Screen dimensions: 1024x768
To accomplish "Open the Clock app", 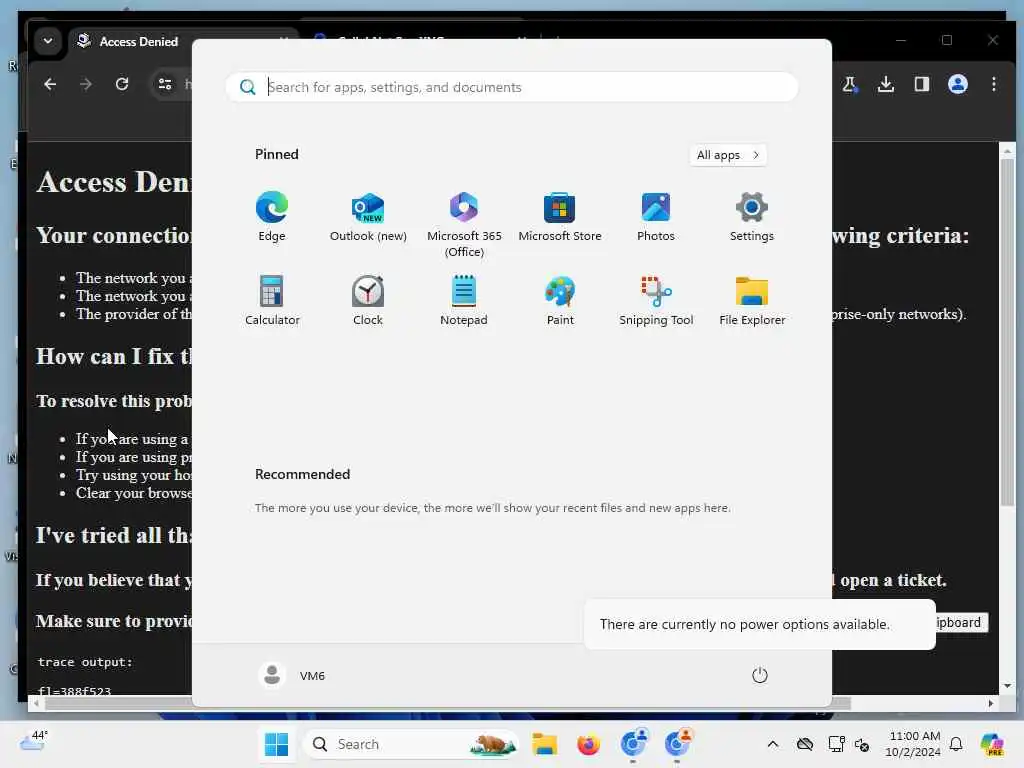I will click(x=368, y=300).
